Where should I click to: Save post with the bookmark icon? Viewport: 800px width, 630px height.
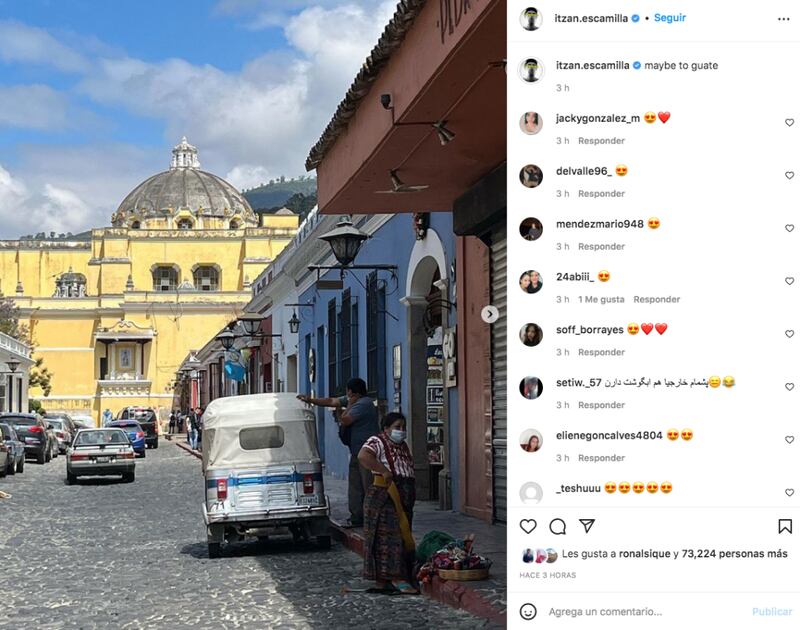[x=785, y=526]
